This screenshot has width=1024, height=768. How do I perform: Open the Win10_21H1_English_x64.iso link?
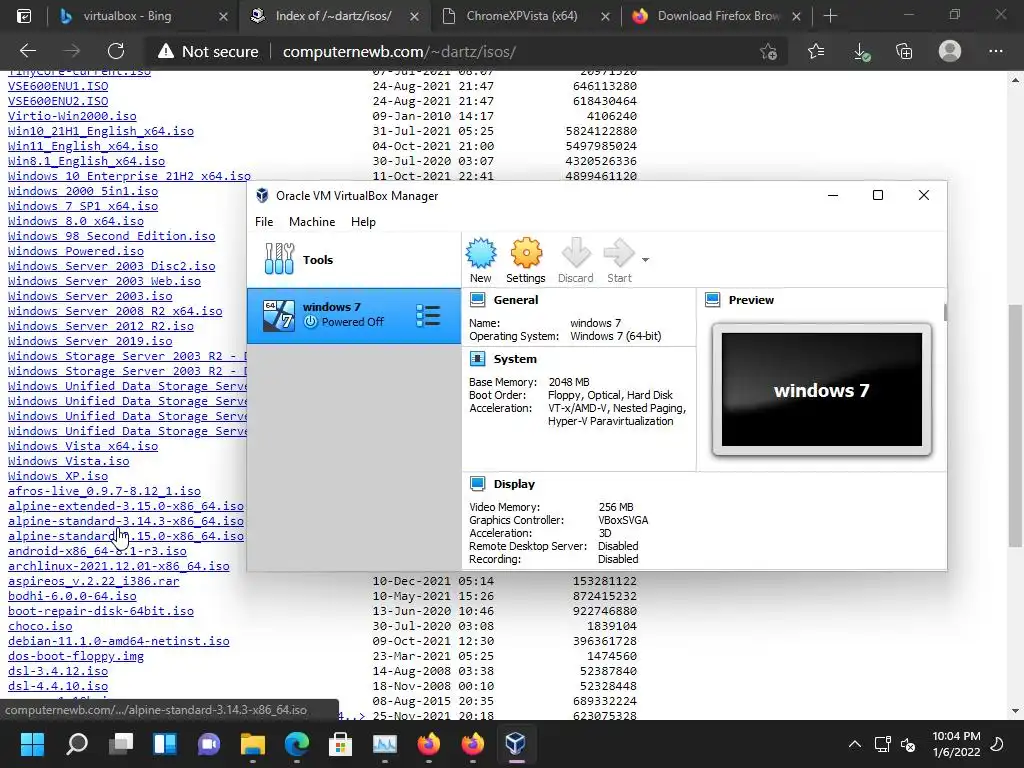[x=101, y=131]
